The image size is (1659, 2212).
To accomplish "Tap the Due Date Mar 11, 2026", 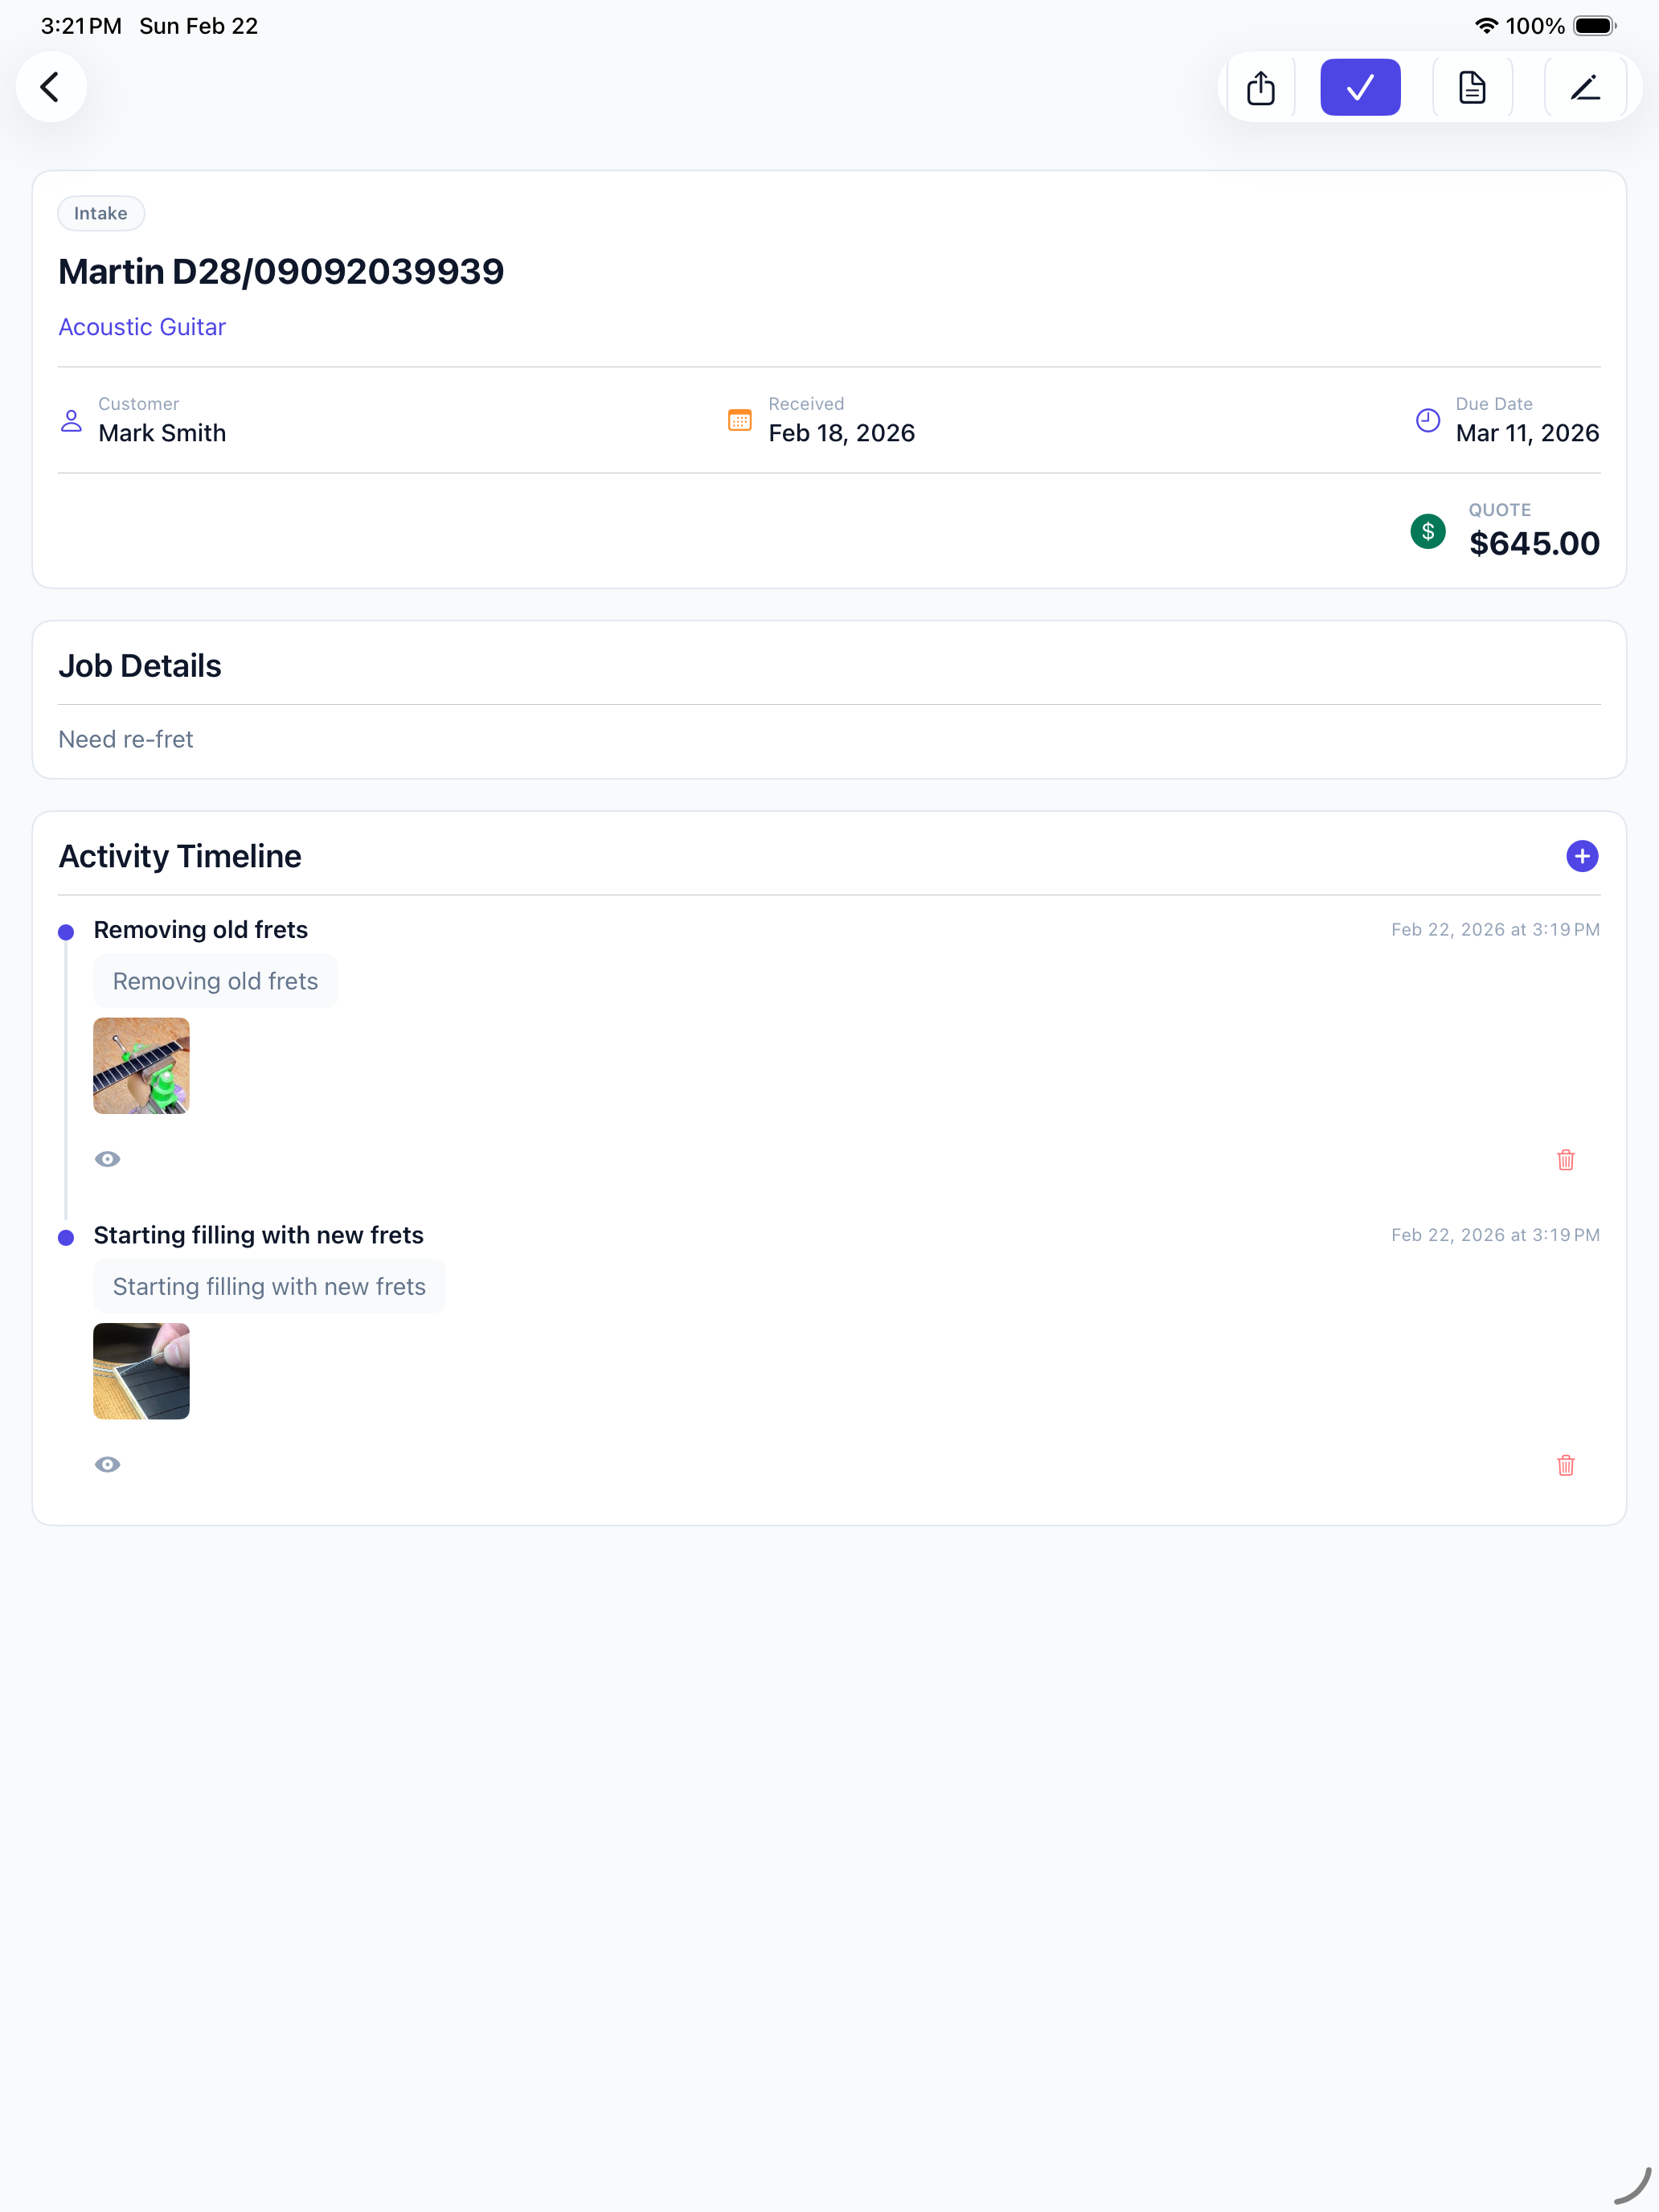I will tap(1526, 433).
